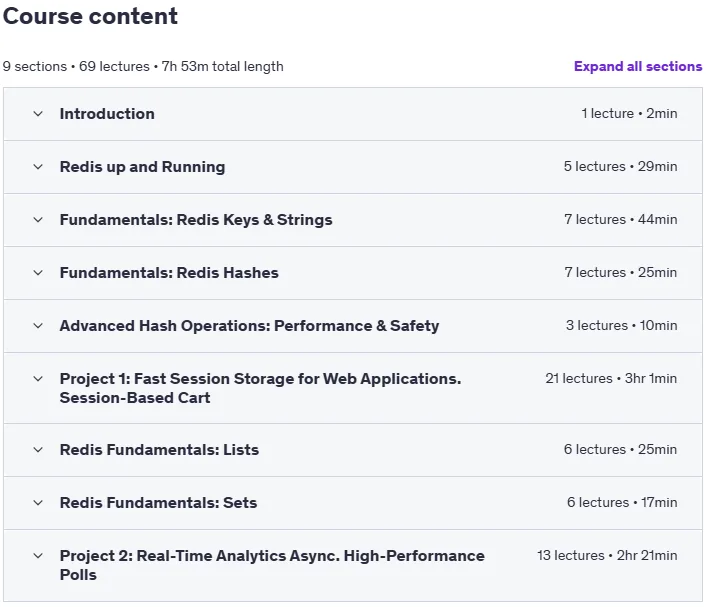Expand the Introduction section chevron
The width and height of the screenshot is (708, 607).
[x=38, y=114]
